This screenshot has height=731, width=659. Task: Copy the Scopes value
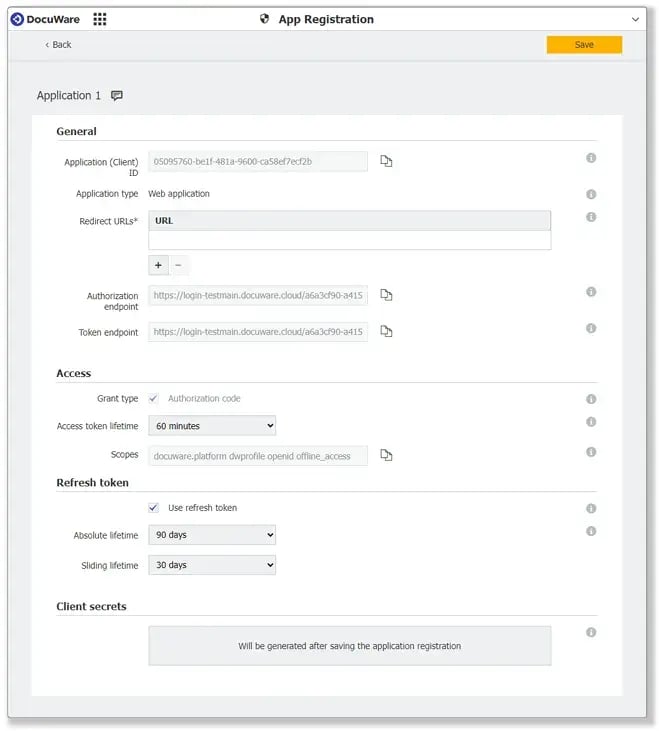[x=386, y=455]
